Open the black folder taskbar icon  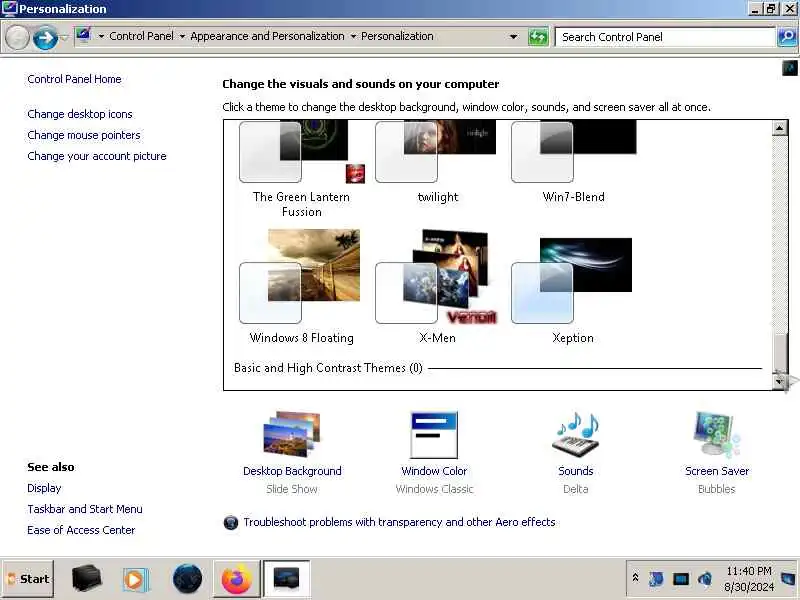point(86,579)
